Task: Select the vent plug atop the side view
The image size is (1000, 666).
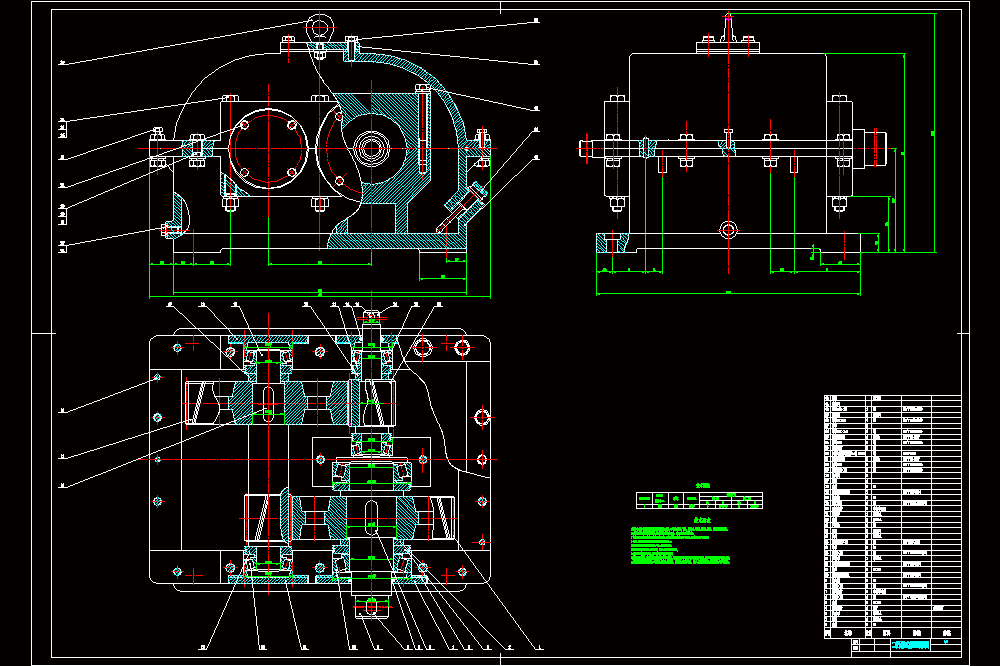Action: click(728, 29)
